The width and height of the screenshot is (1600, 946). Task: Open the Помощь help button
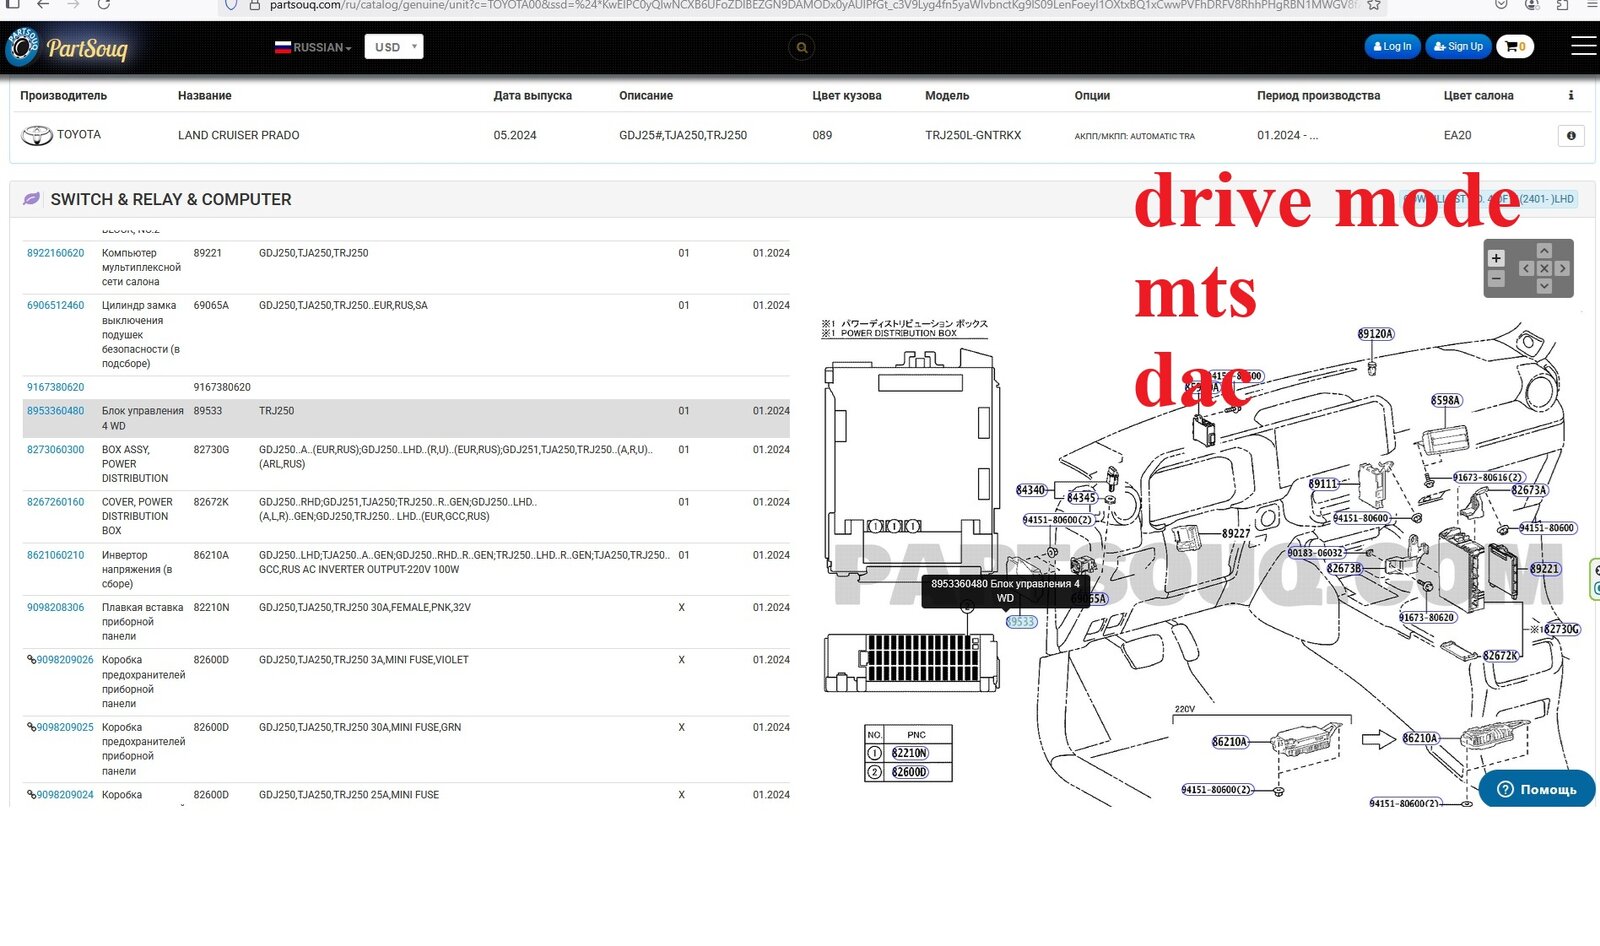coord(1537,789)
